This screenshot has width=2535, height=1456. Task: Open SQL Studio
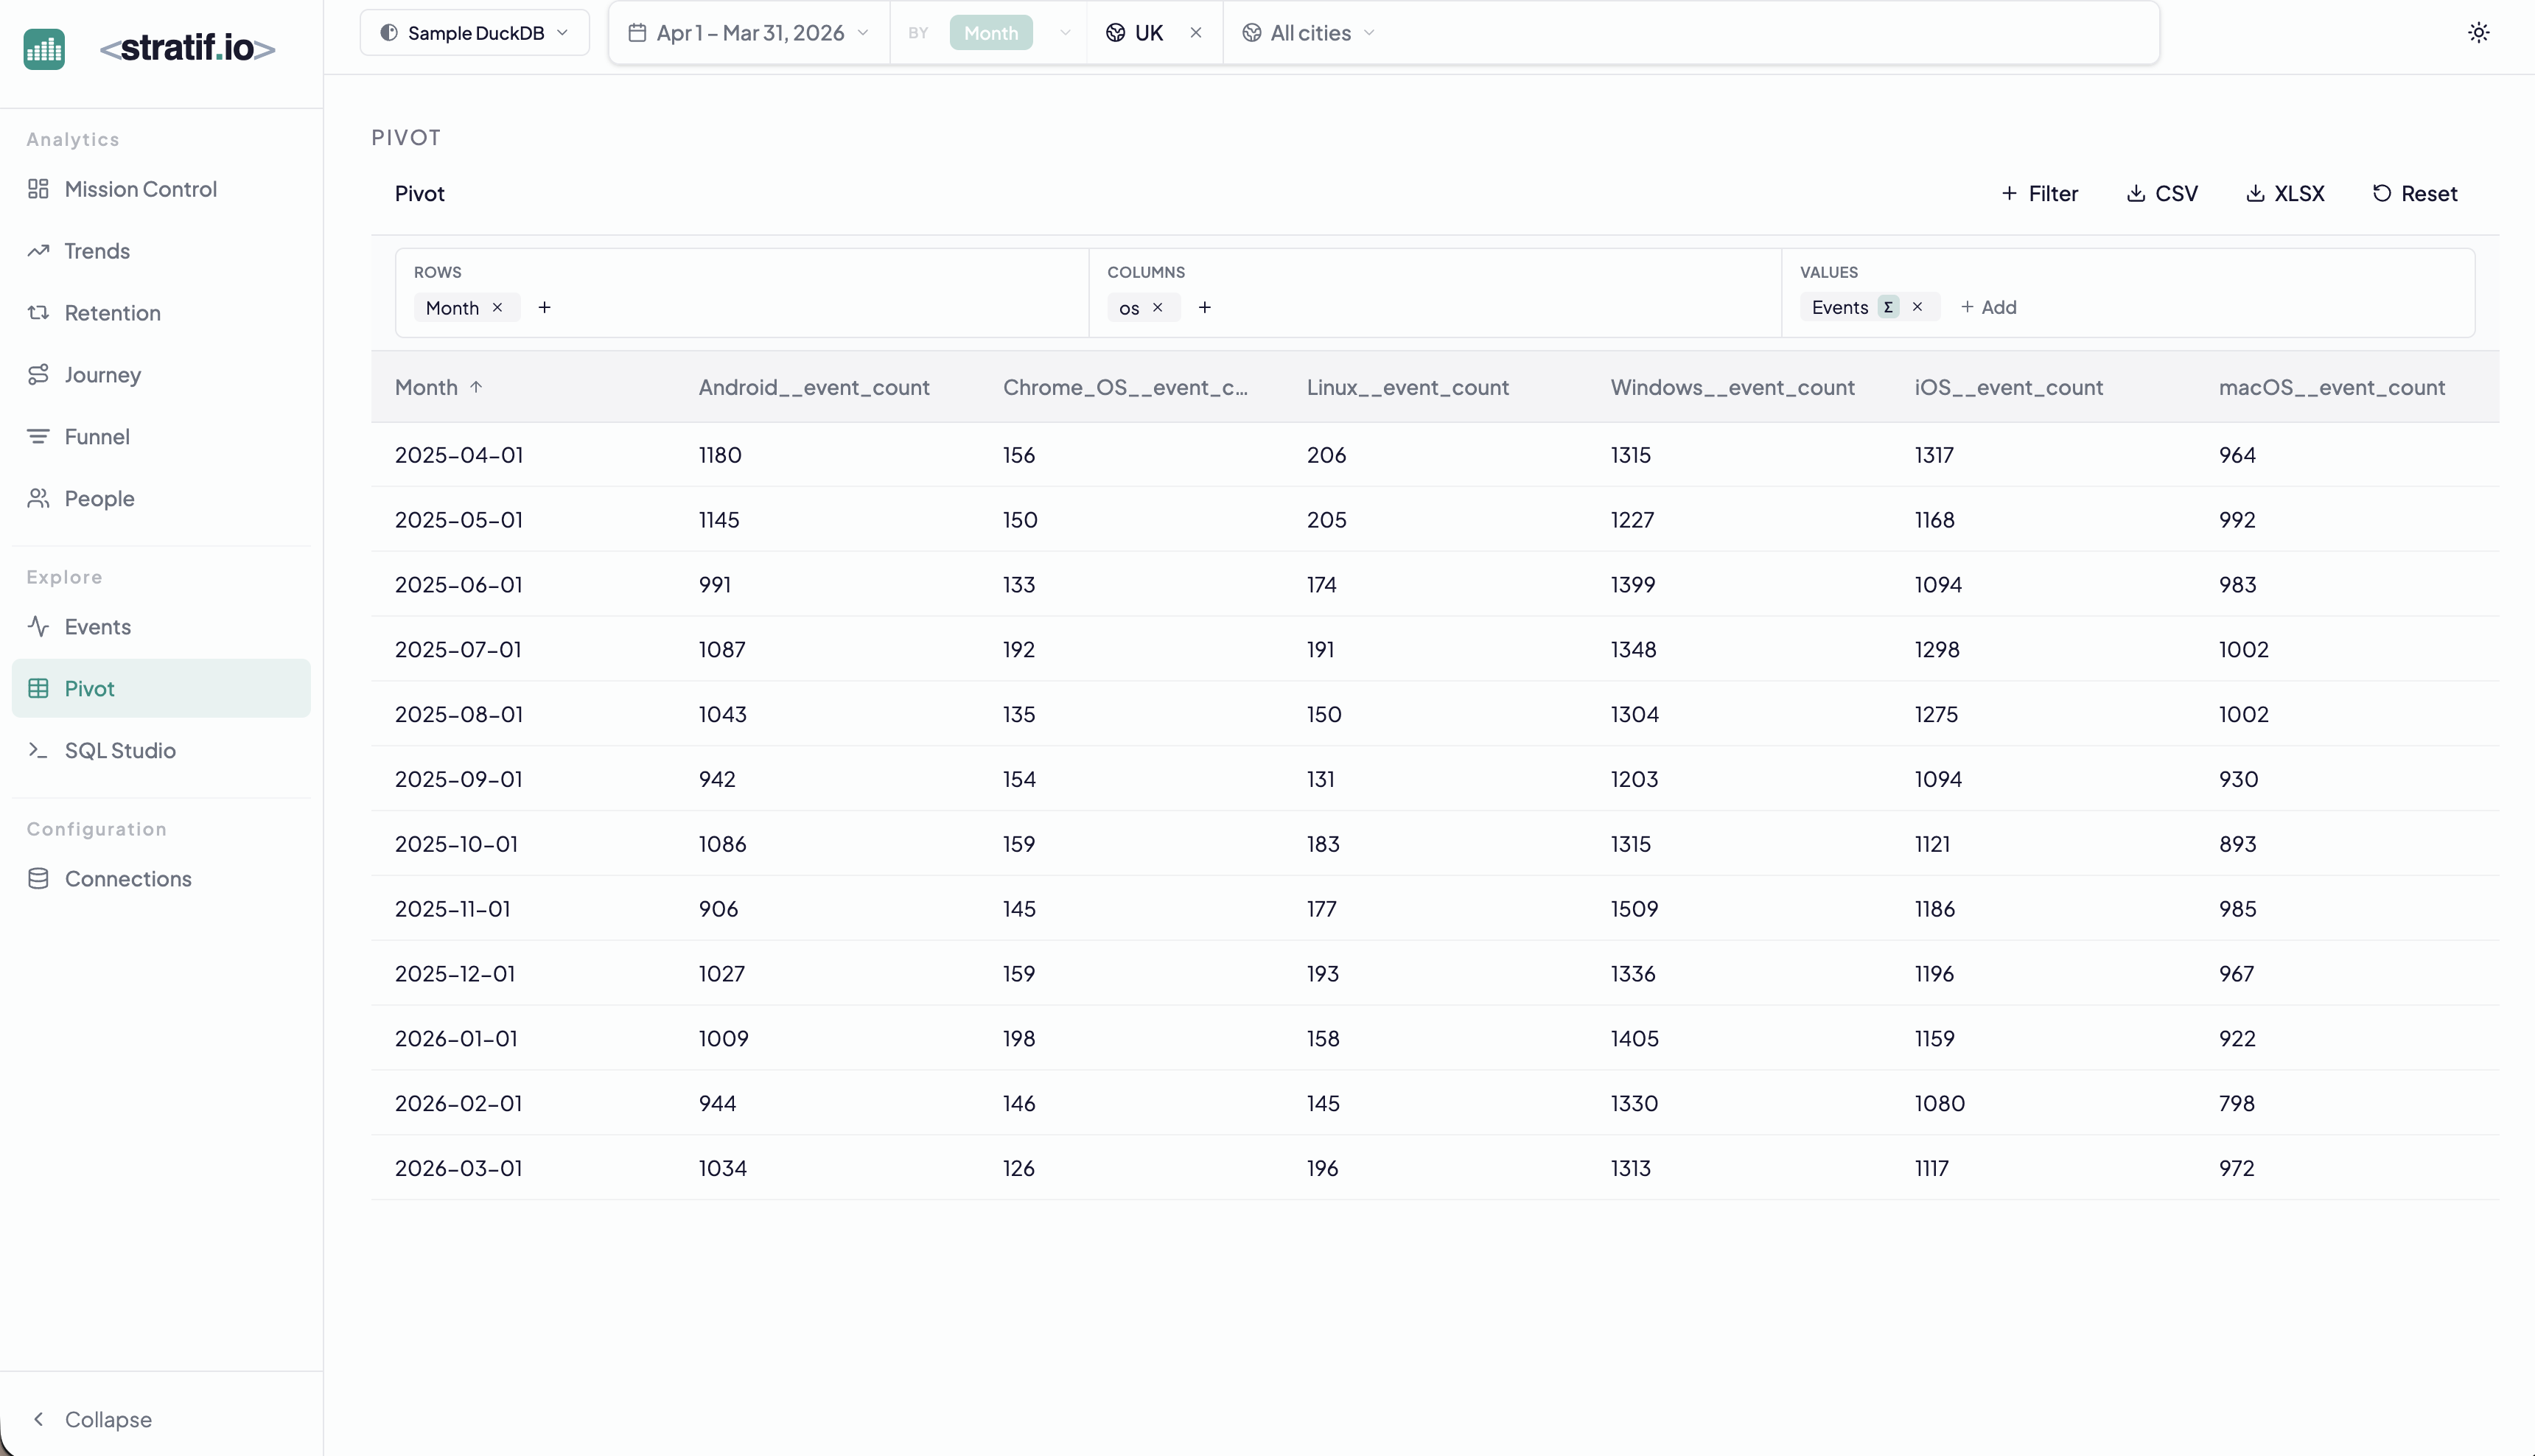[161, 750]
